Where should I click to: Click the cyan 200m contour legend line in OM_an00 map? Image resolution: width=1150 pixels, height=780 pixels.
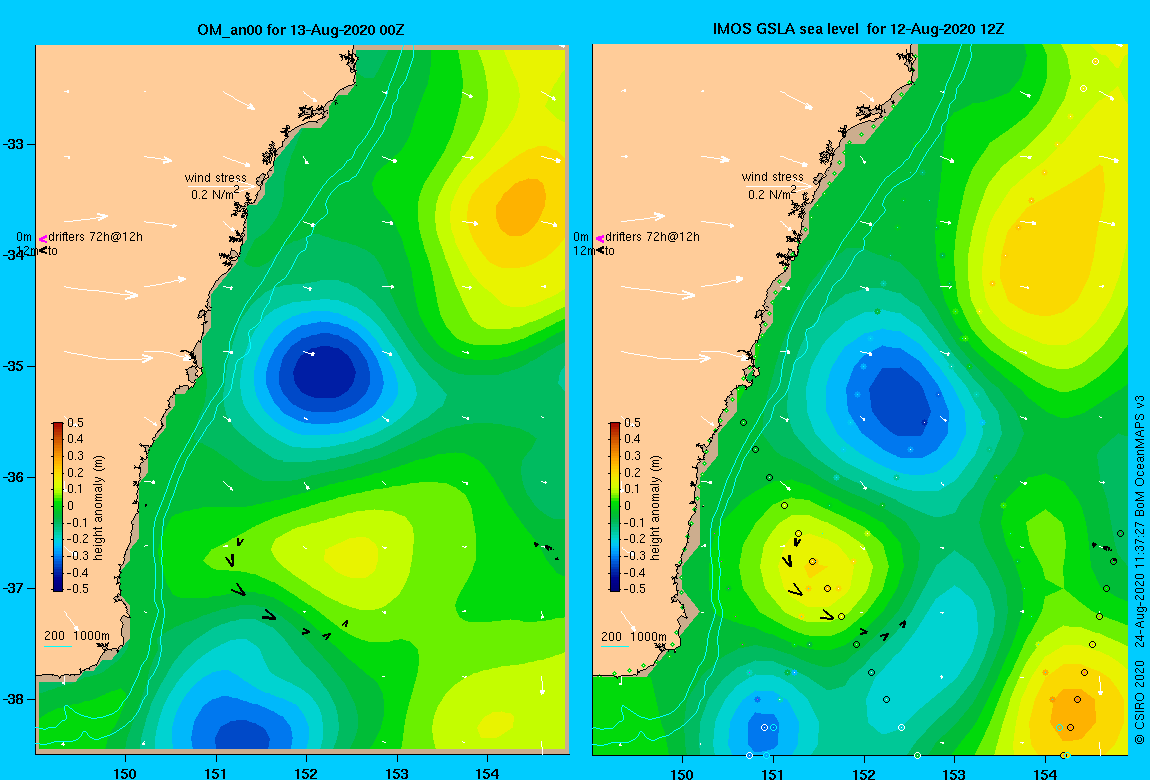coord(58,647)
